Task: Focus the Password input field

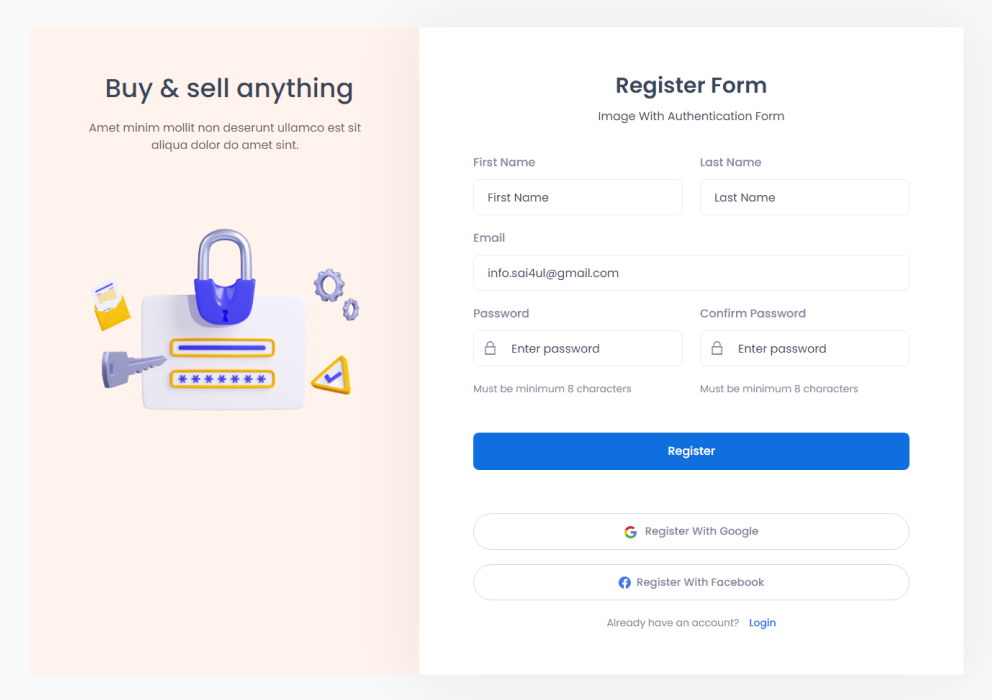Action: coord(590,349)
